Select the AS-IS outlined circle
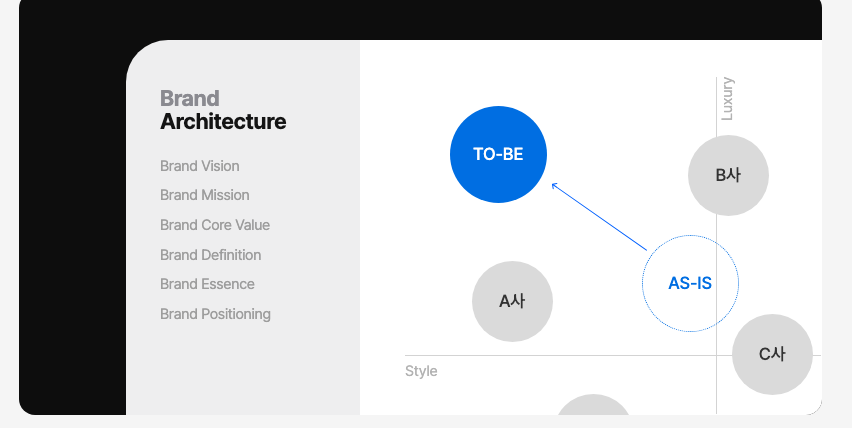The image size is (852, 428). click(690, 283)
